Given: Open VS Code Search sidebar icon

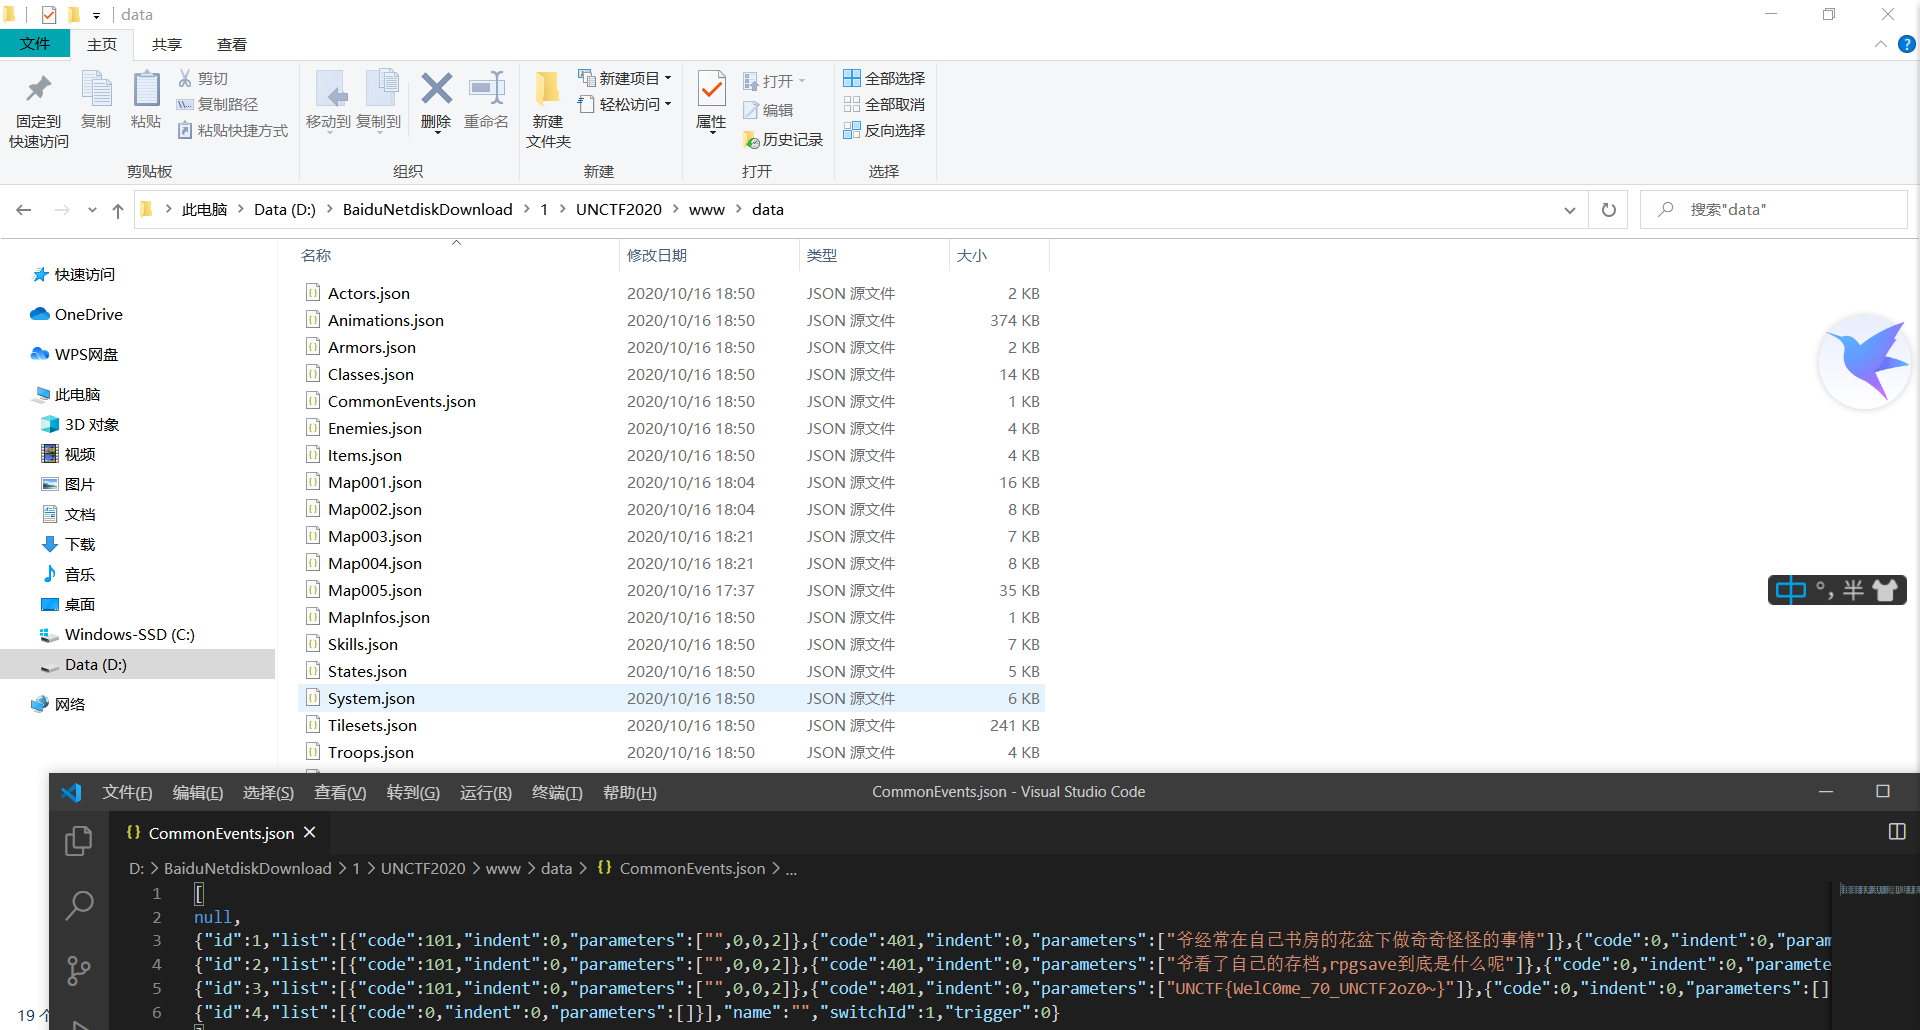Looking at the screenshot, I should (79, 905).
